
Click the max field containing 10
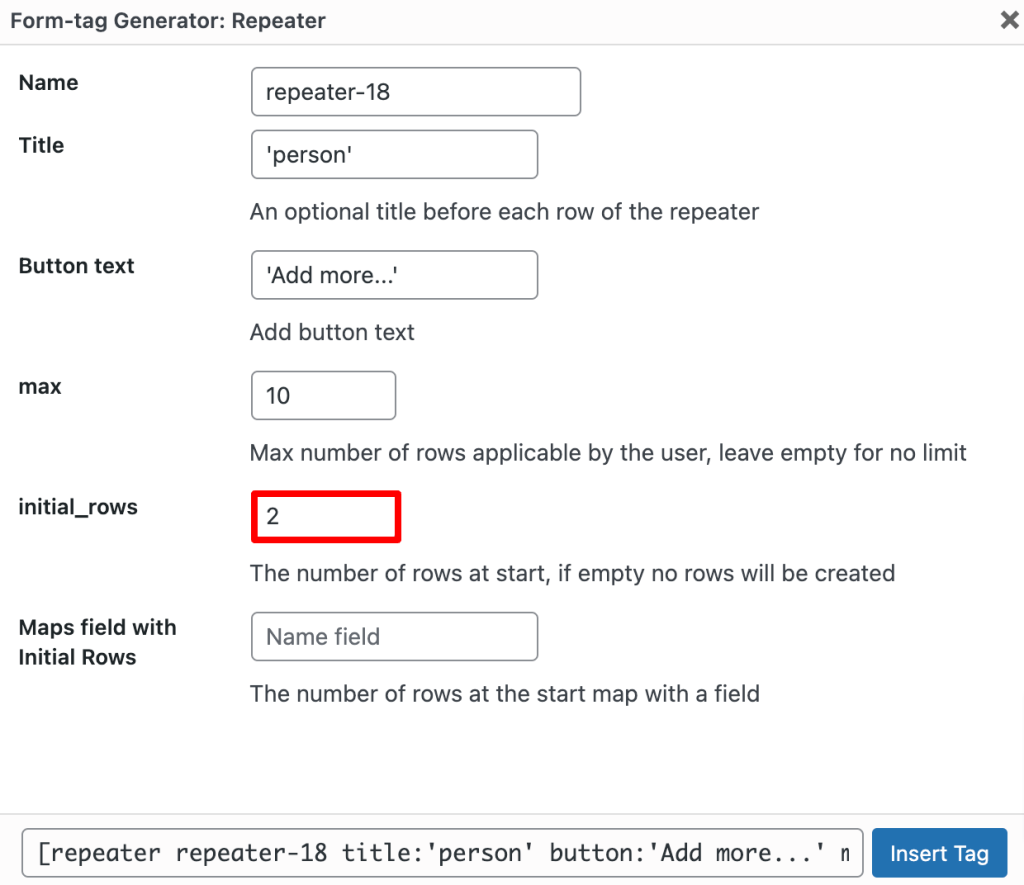tap(322, 395)
